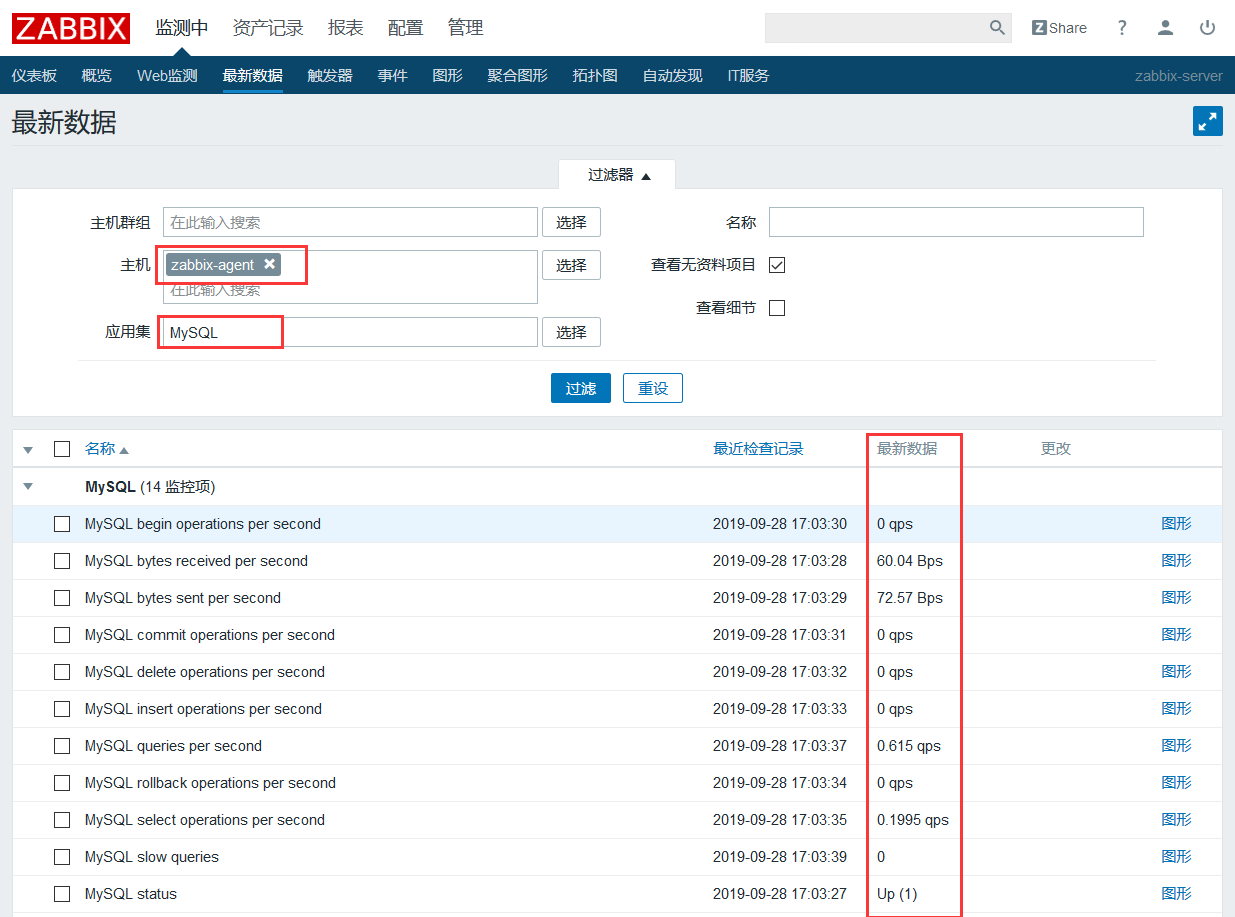
Task: Focus the '应用集' input containing MySQL
Action: (x=350, y=332)
